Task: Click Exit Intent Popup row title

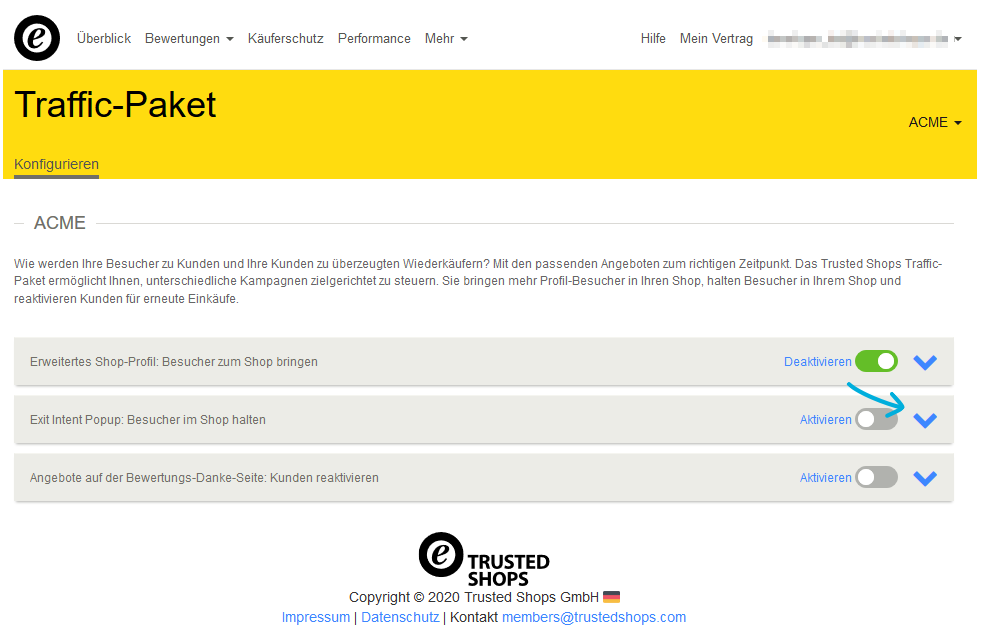Action: (x=148, y=420)
